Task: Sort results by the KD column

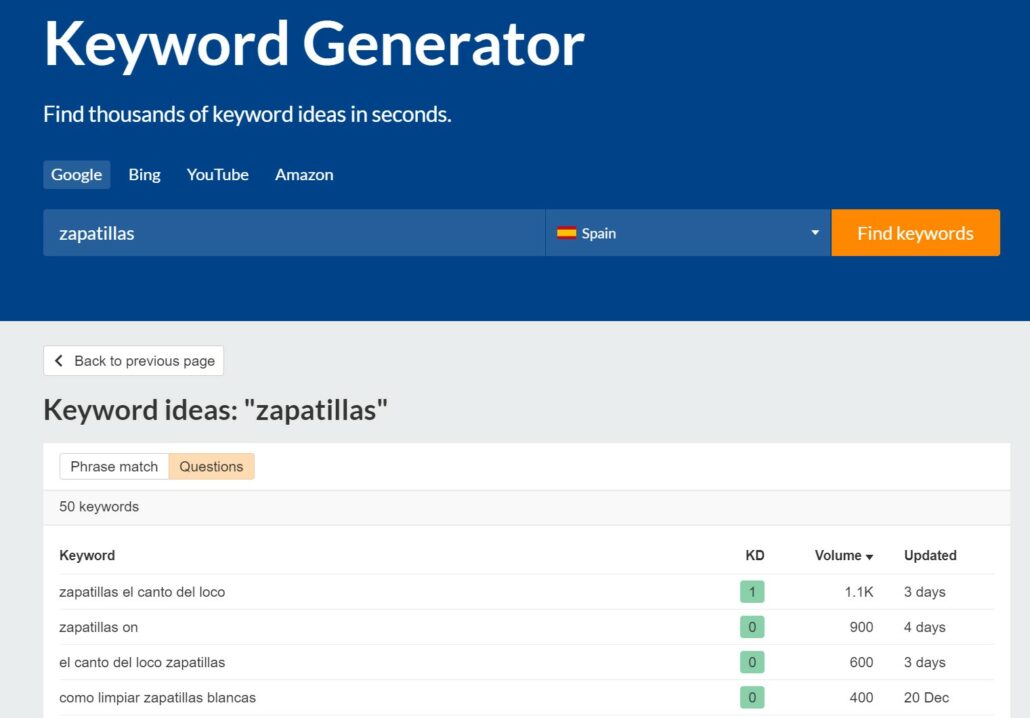Action: pyautogui.click(x=754, y=556)
